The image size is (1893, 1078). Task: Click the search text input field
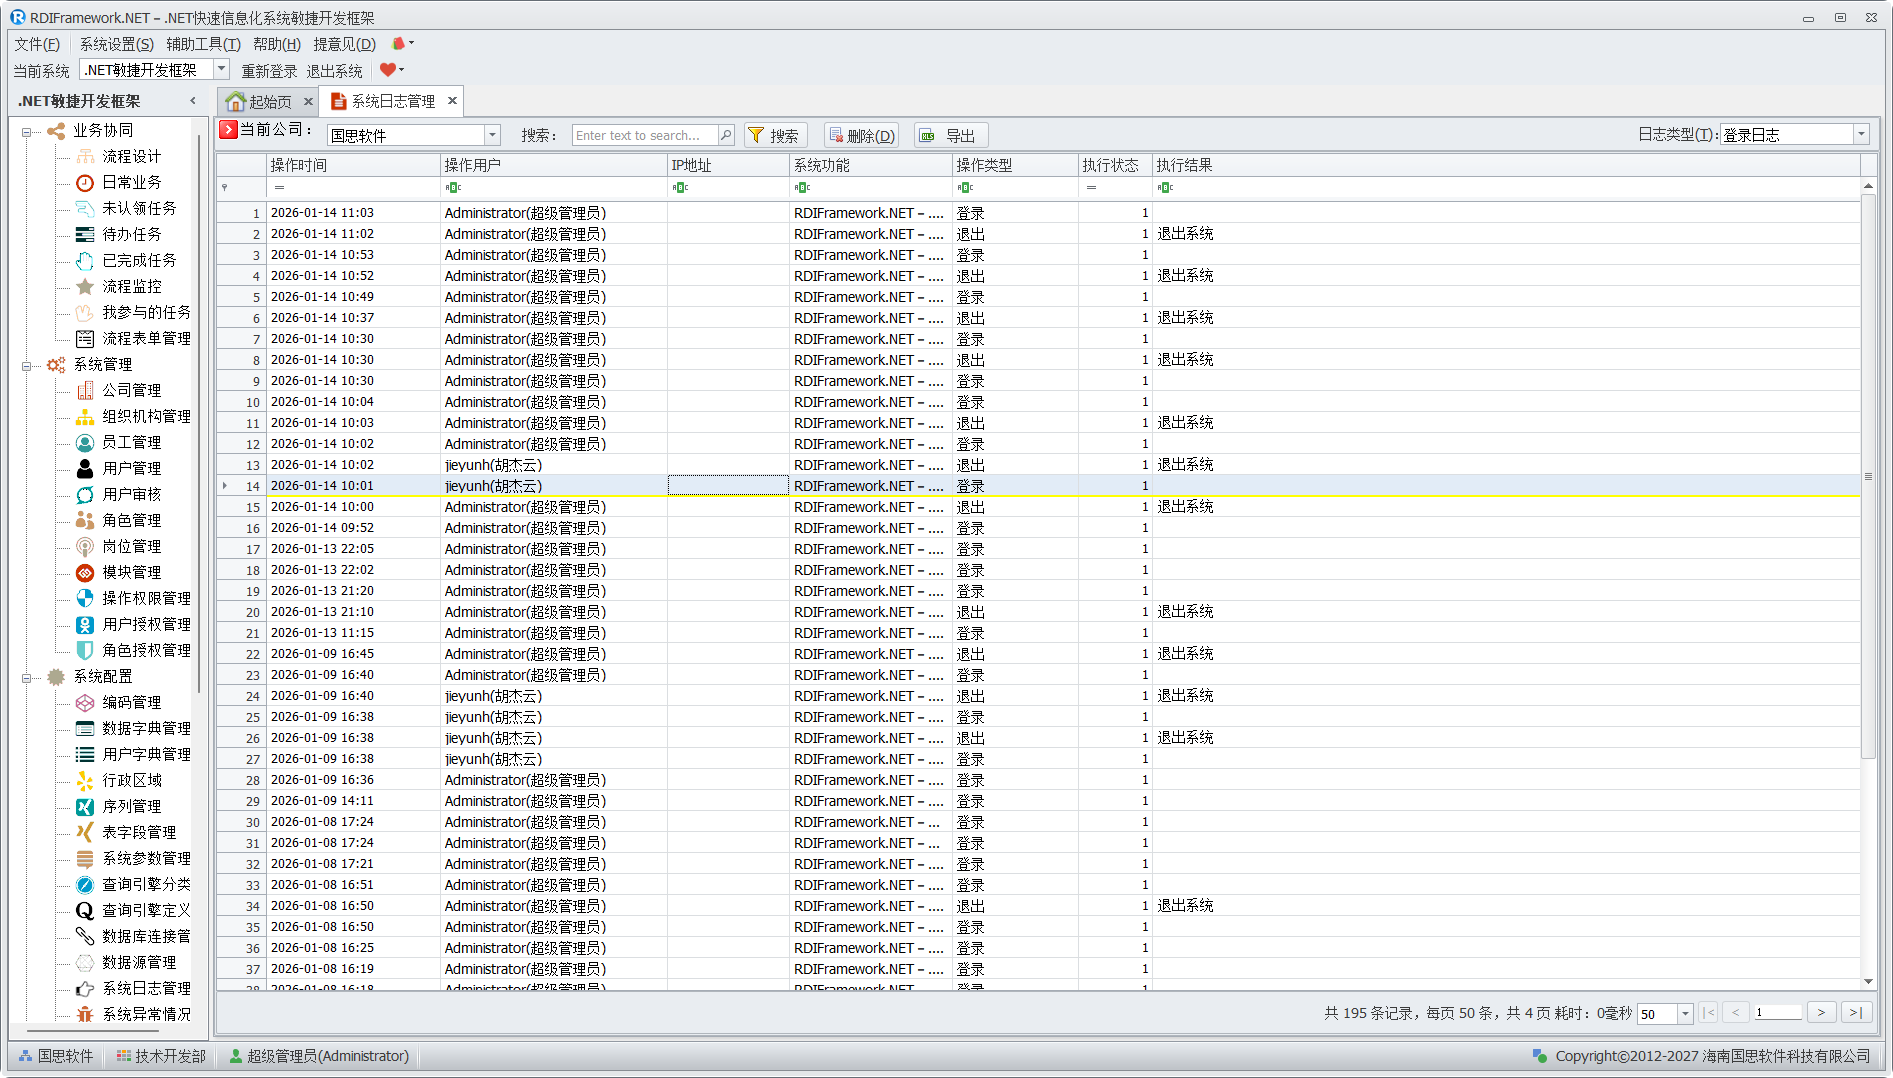(645, 135)
